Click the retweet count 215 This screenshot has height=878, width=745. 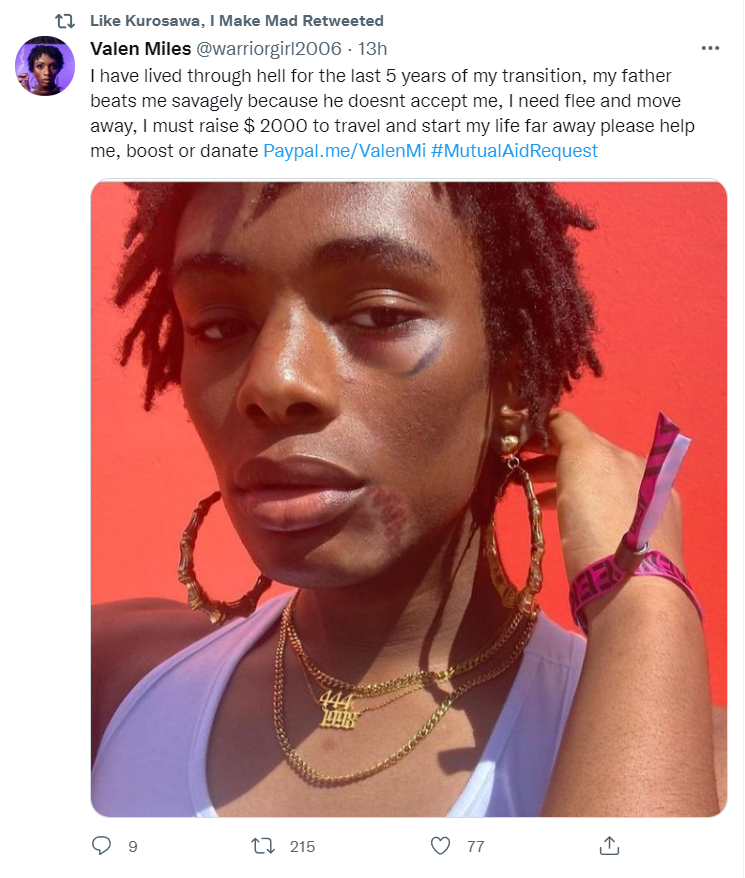(302, 846)
